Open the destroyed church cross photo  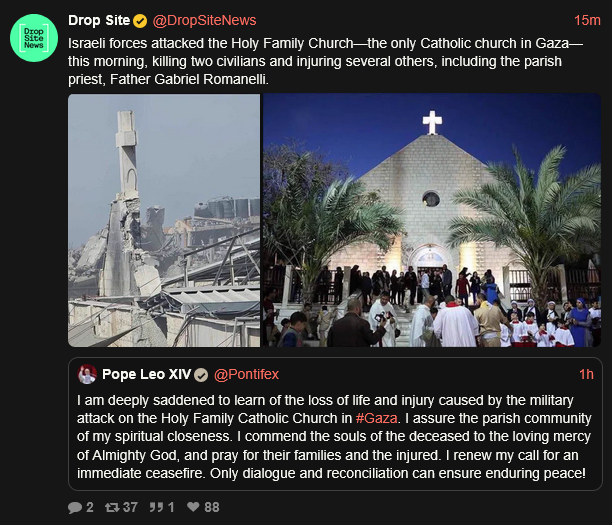pos(164,220)
